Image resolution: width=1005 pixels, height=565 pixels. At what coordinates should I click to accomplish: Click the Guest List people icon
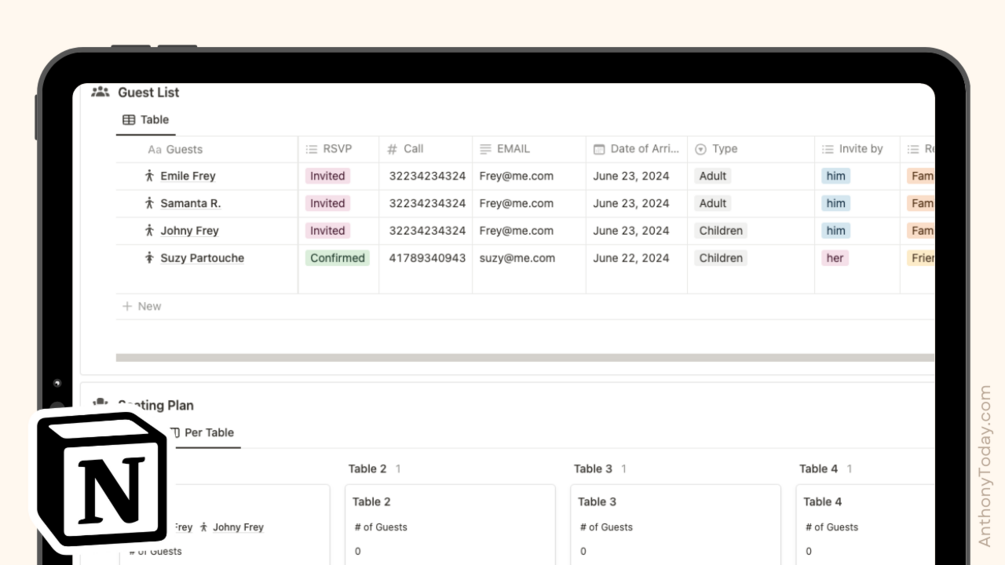click(x=100, y=92)
